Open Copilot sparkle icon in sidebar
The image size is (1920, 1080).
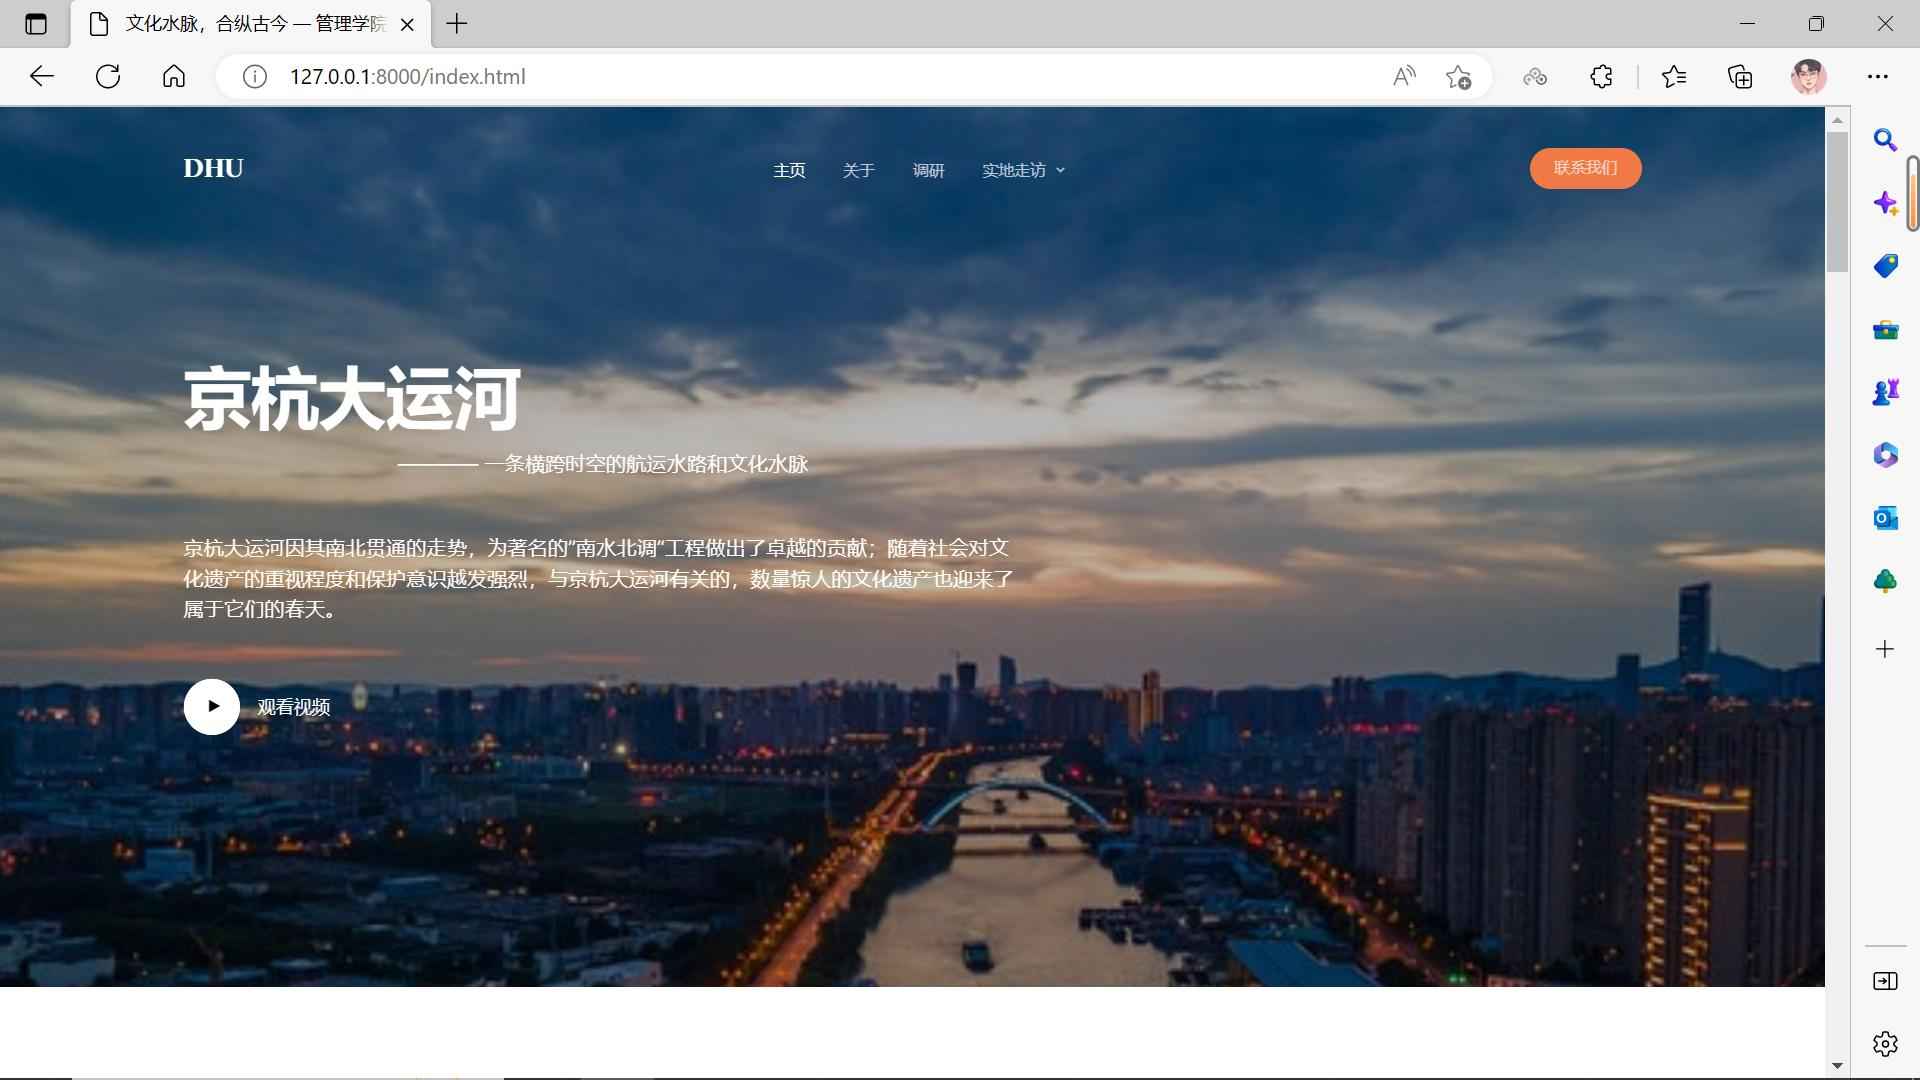click(1885, 203)
